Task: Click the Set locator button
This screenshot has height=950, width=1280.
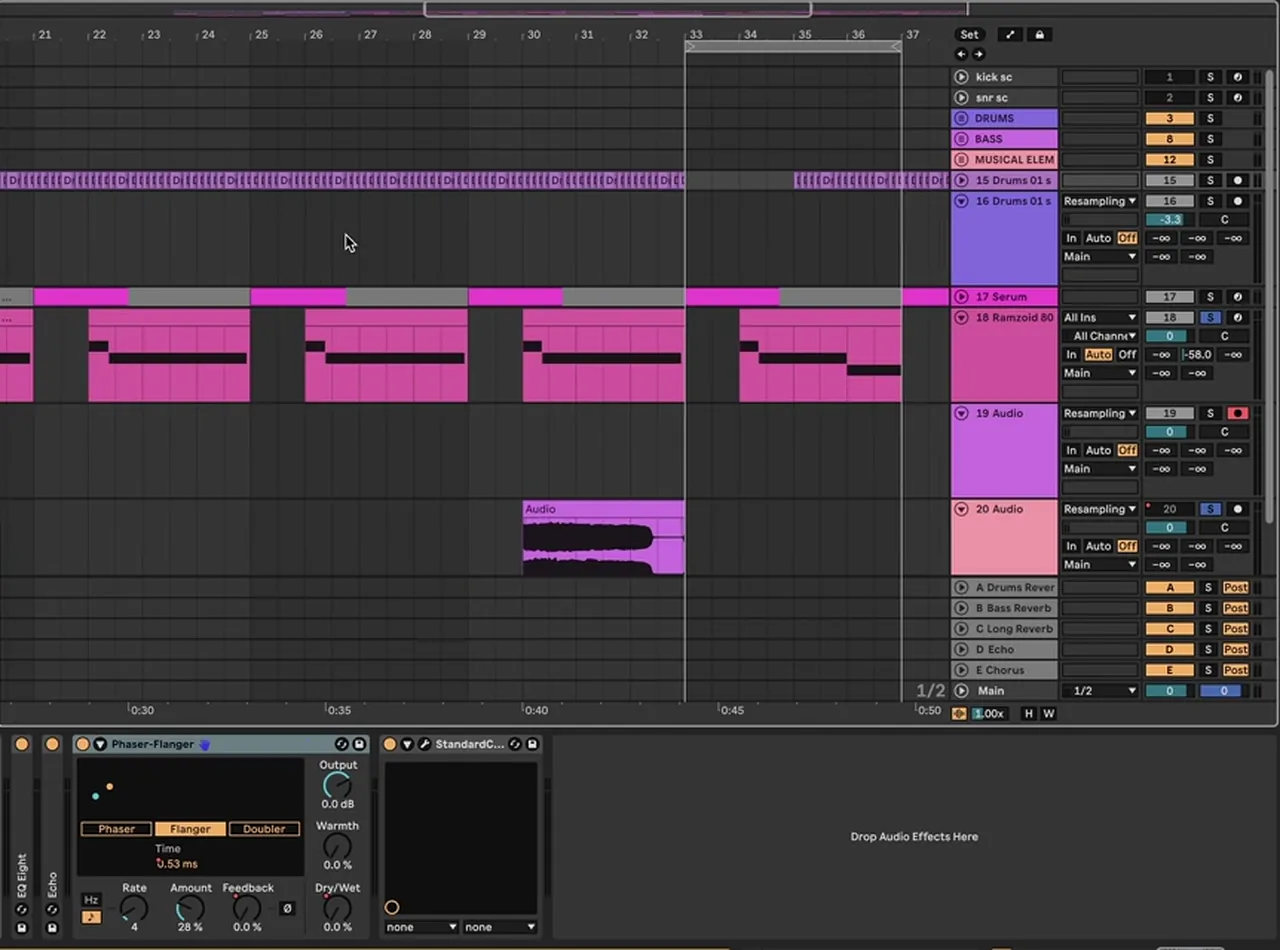Action: coord(969,35)
